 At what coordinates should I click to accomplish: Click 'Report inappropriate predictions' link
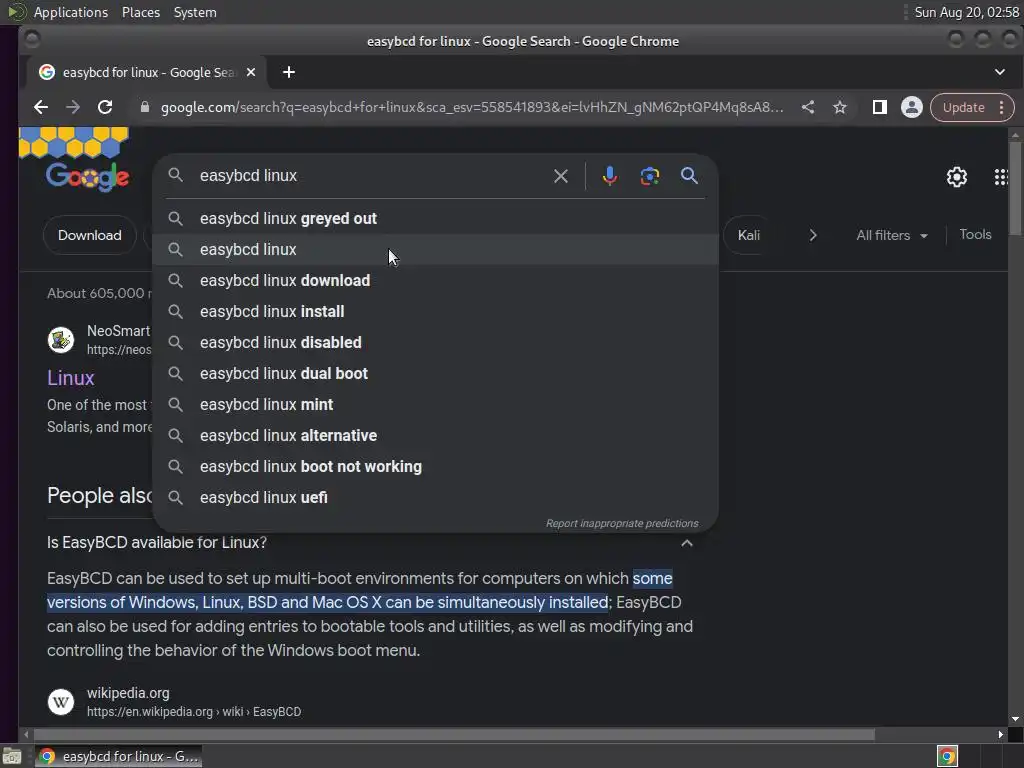click(x=622, y=524)
